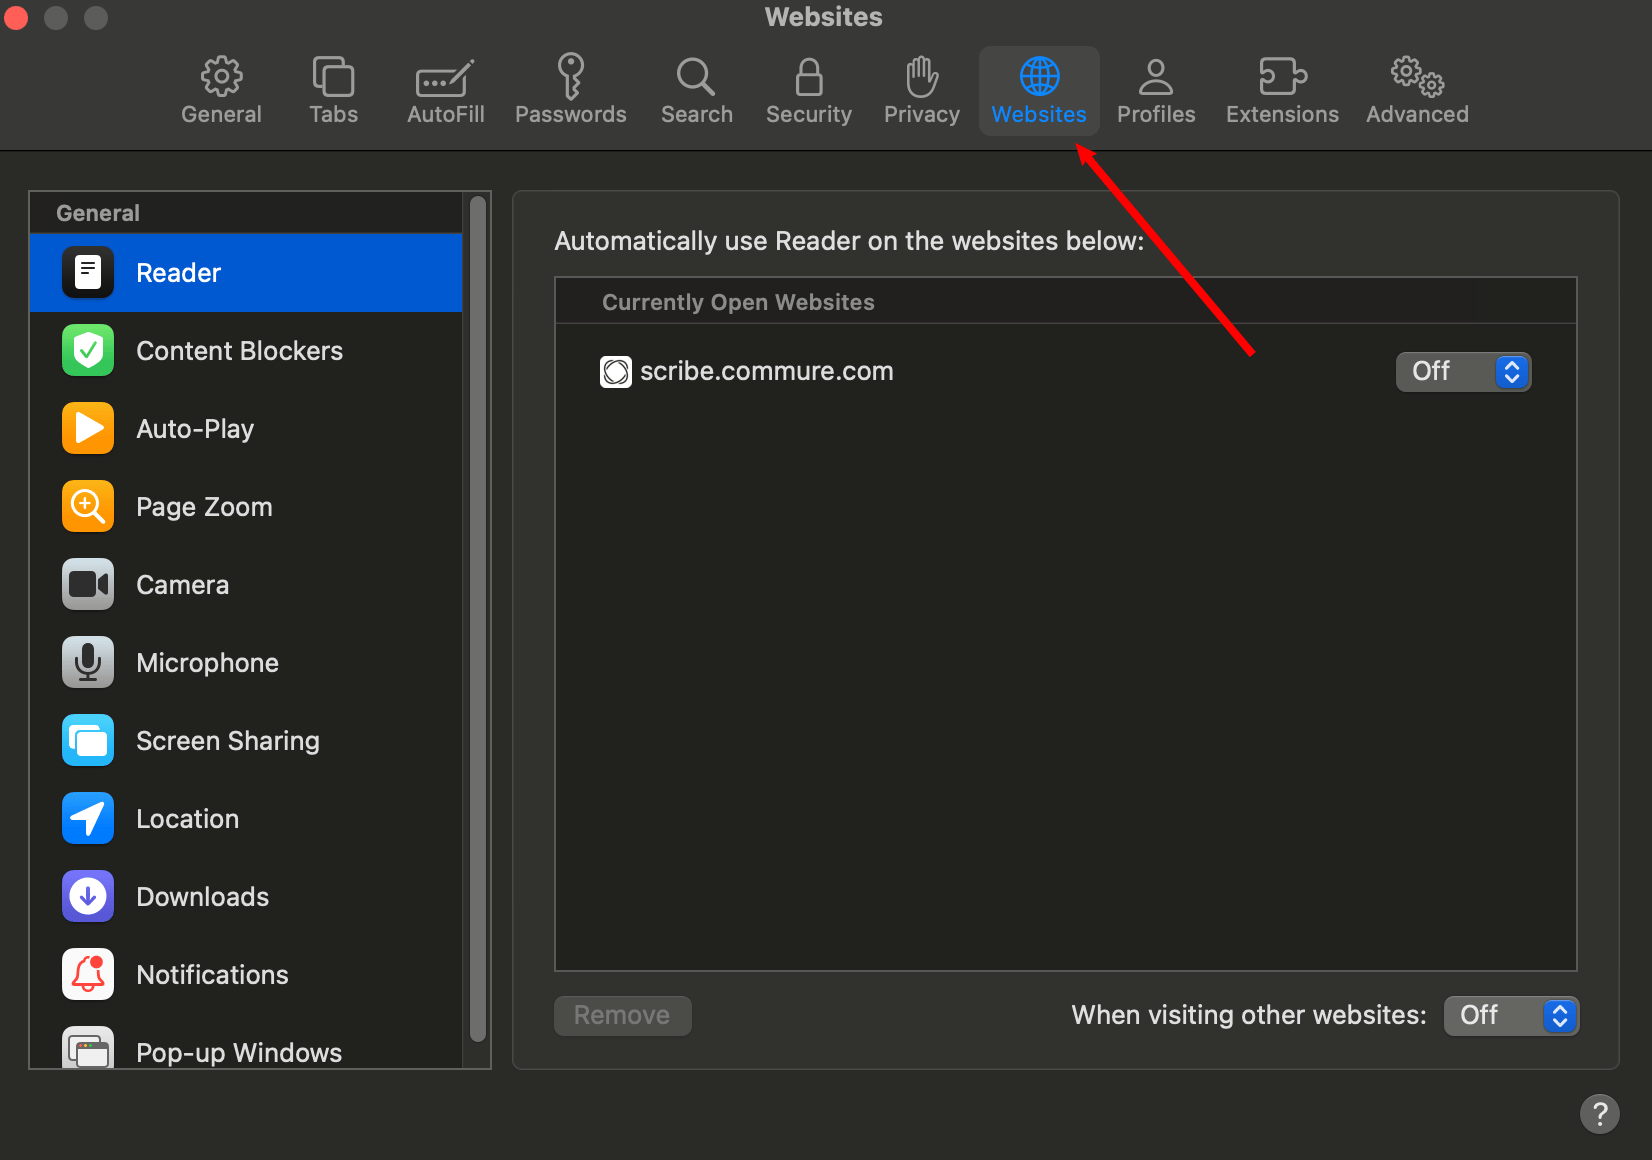The width and height of the screenshot is (1652, 1160).
Task: Click the Remove button
Action: coord(622,1016)
